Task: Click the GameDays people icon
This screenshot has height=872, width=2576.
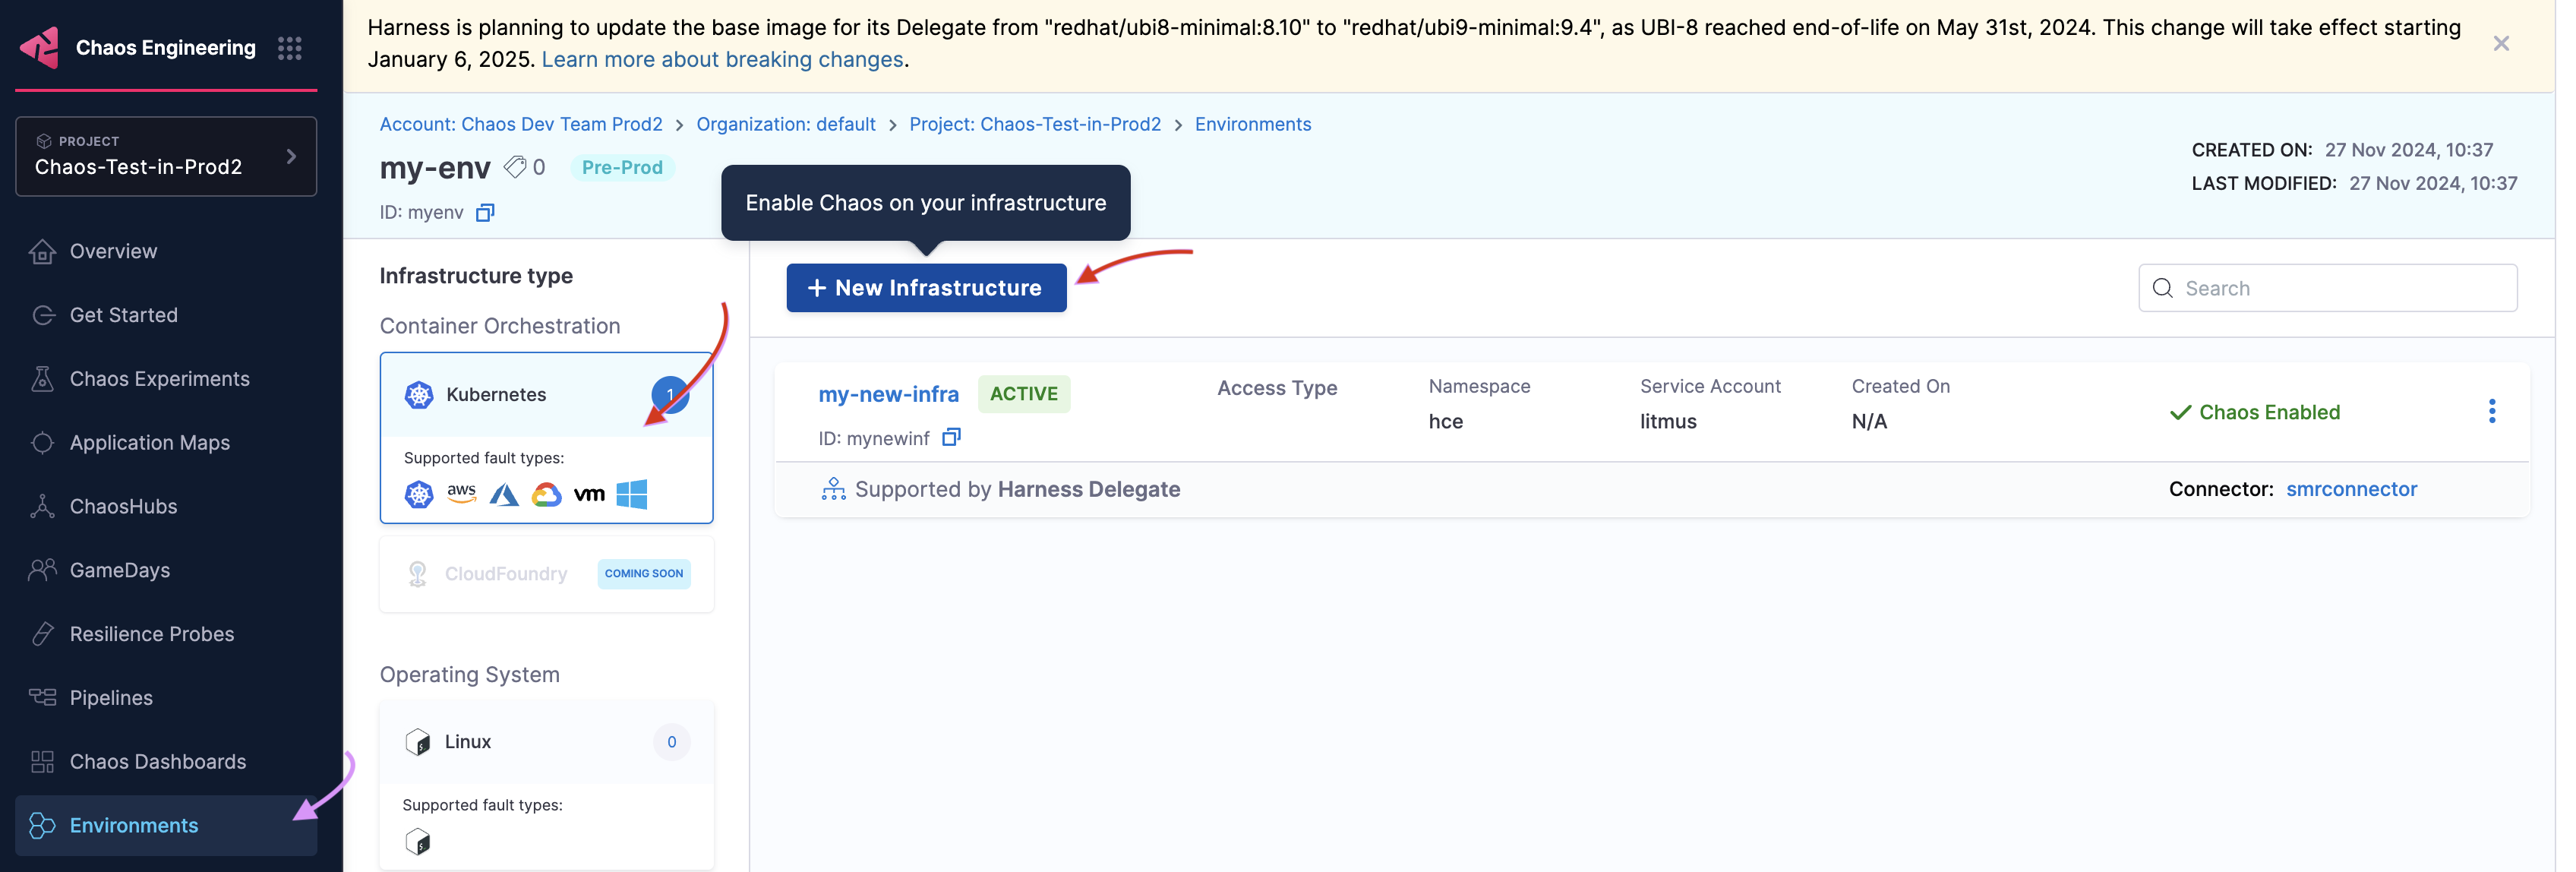Action: (42, 570)
